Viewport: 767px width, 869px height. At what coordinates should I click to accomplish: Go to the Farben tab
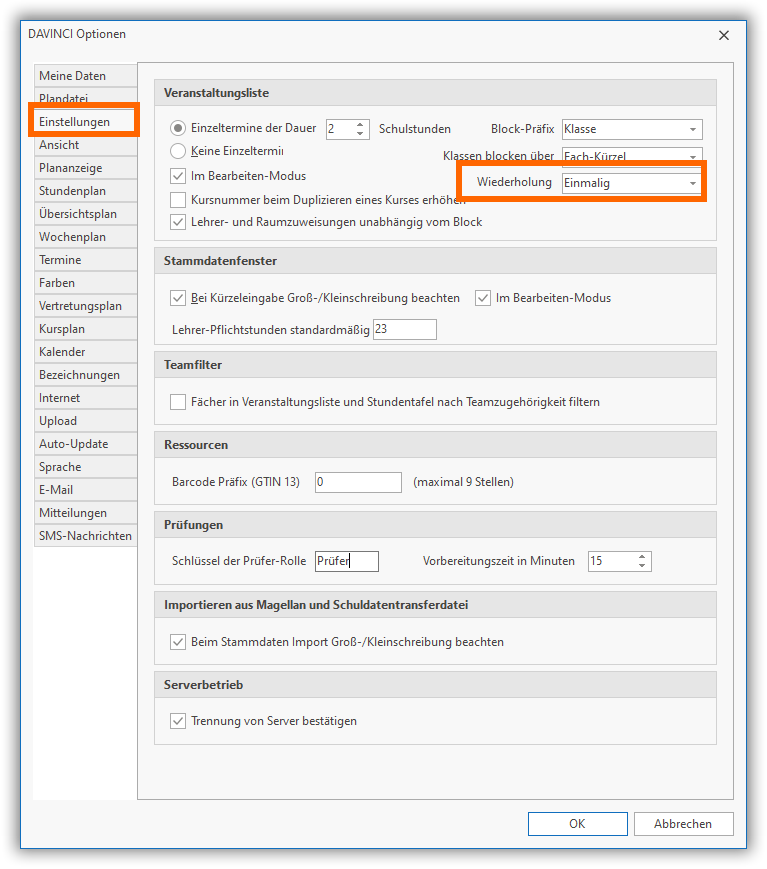click(x=57, y=283)
